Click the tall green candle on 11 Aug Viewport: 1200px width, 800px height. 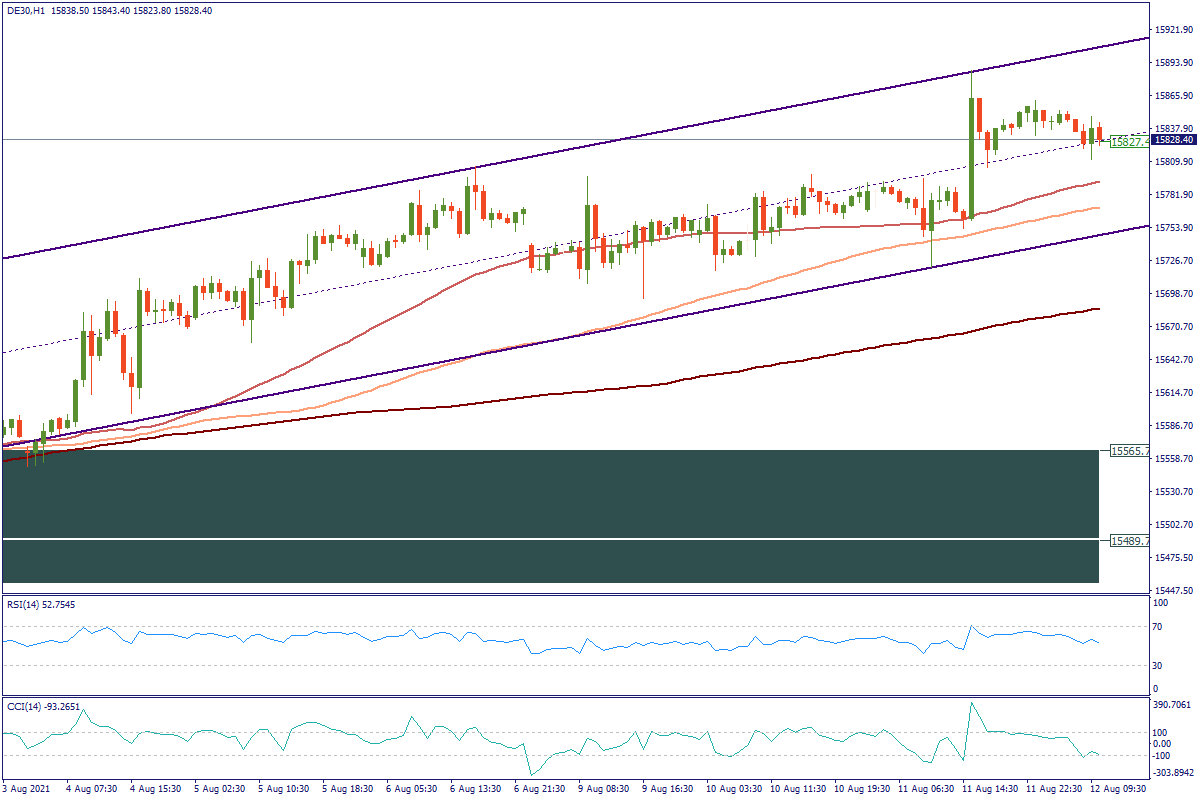[x=971, y=150]
